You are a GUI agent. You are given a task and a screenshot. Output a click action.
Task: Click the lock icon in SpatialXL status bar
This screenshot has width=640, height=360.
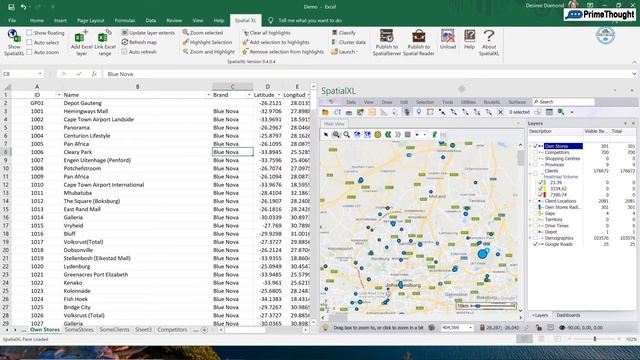point(539,327)
